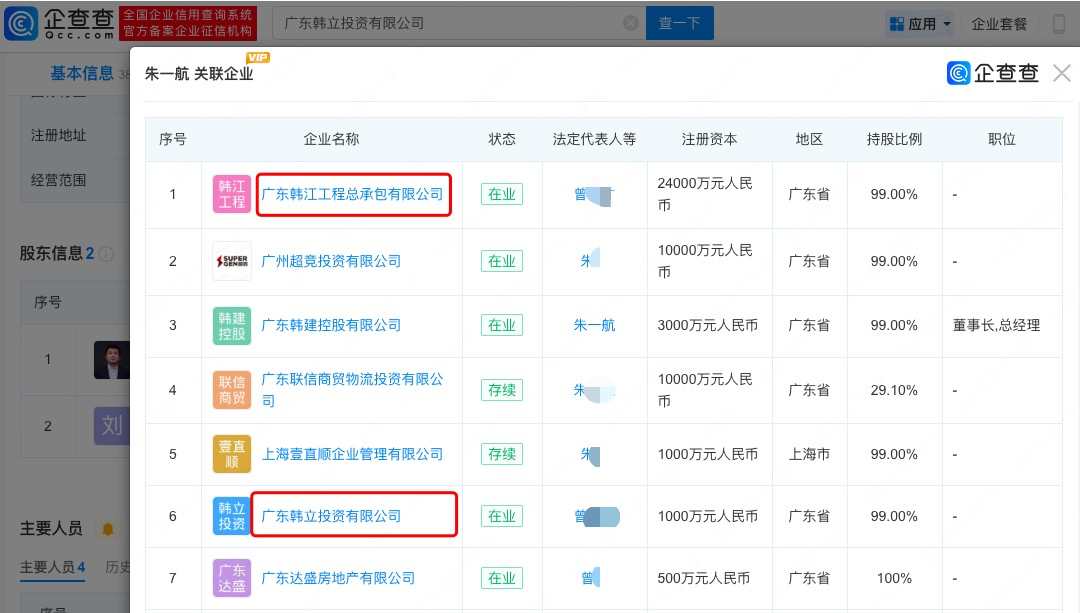Click the 持股比例 column header
The image size is (1080, 613).
tap(894, 139)
